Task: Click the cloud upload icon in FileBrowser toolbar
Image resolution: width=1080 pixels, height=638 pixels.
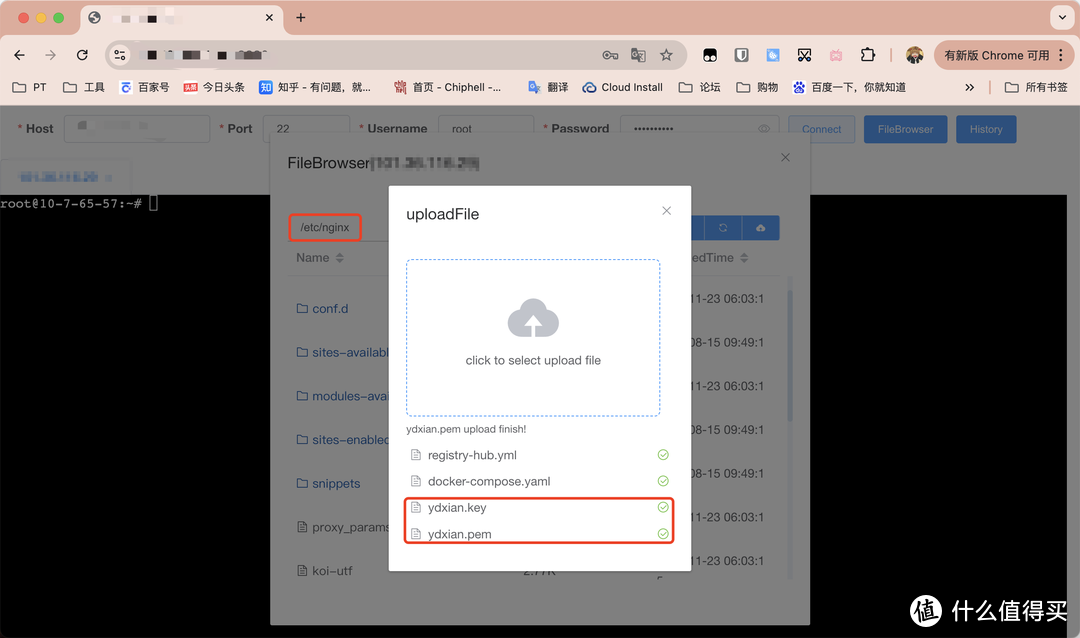Action: point(760,228)
